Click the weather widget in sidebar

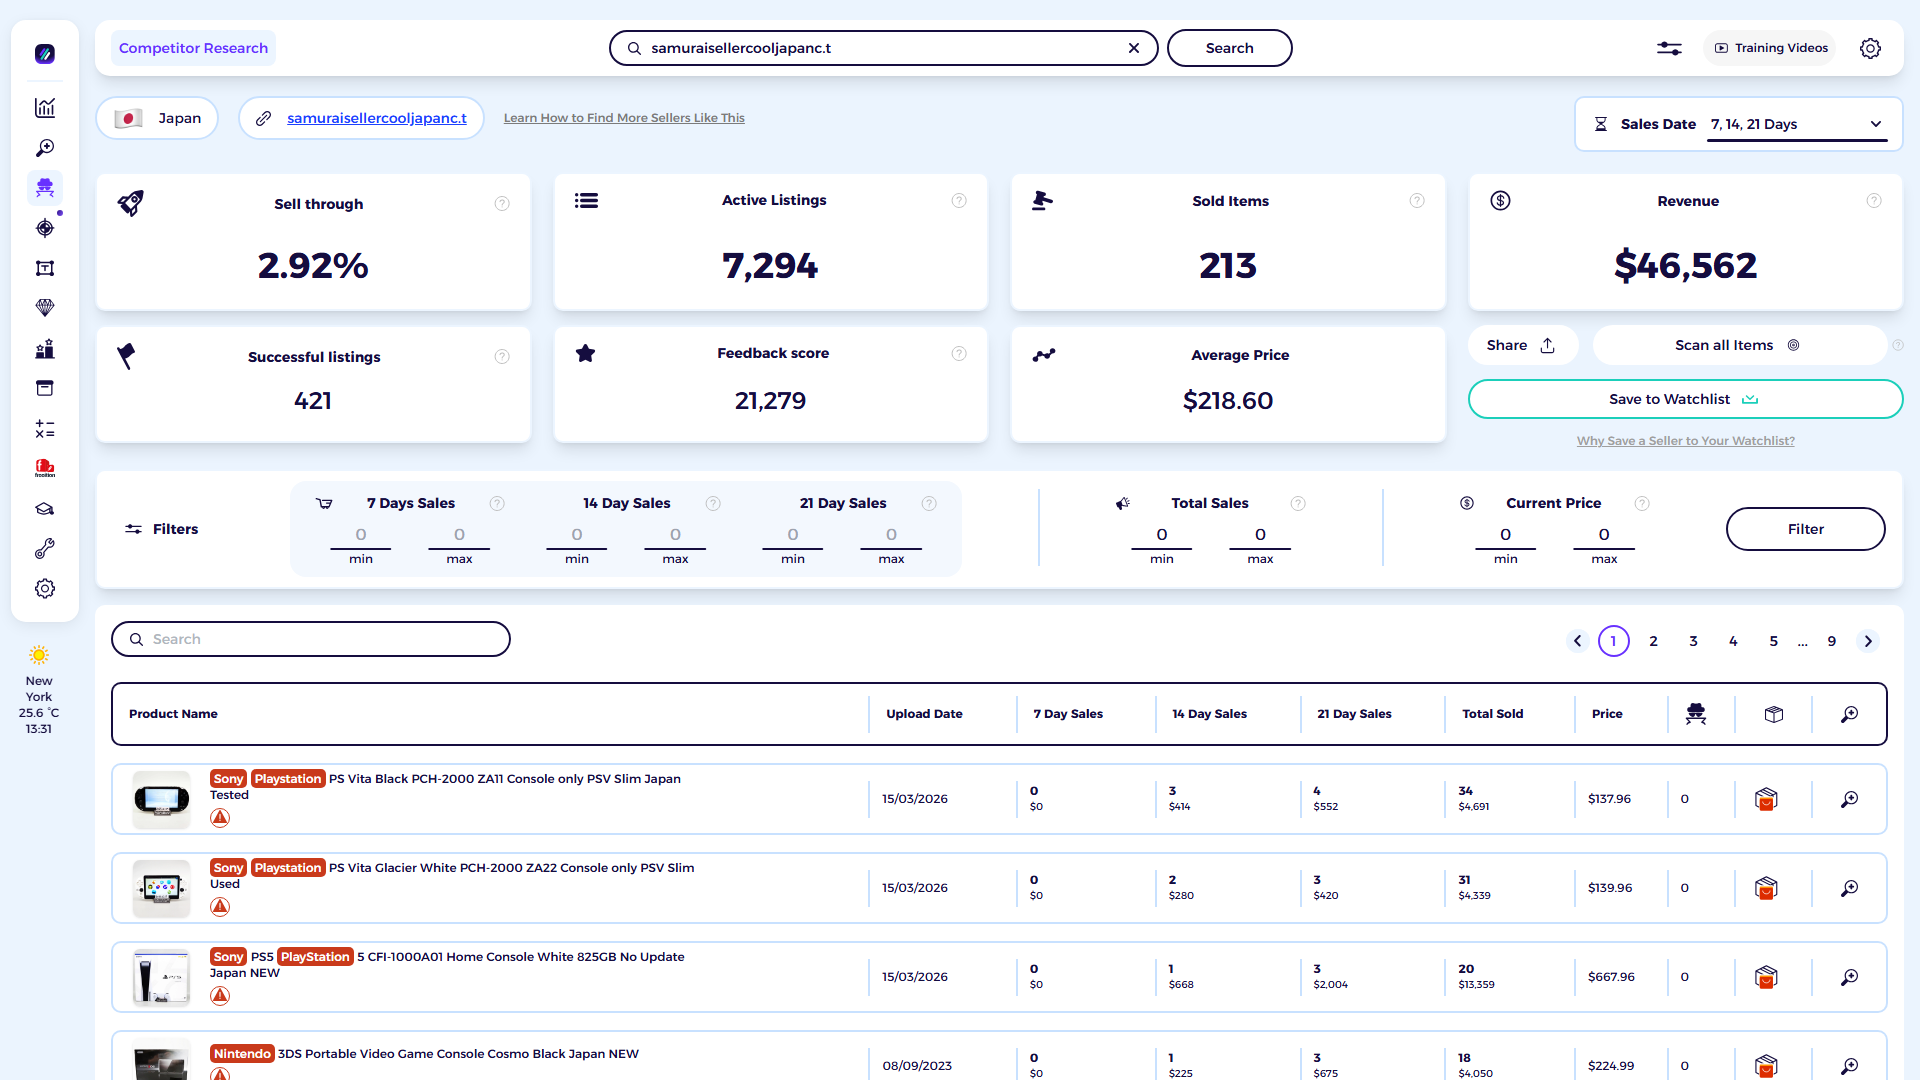pos(39,690)
